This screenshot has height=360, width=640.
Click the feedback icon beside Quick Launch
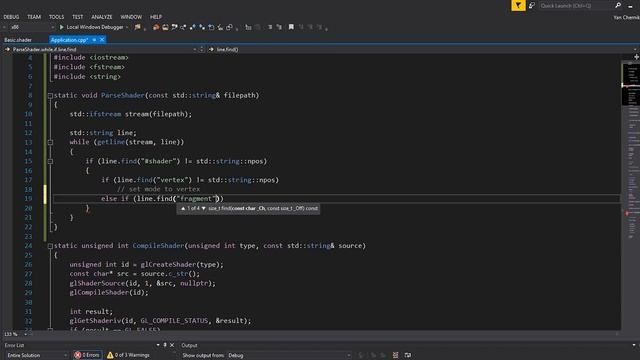532,5
